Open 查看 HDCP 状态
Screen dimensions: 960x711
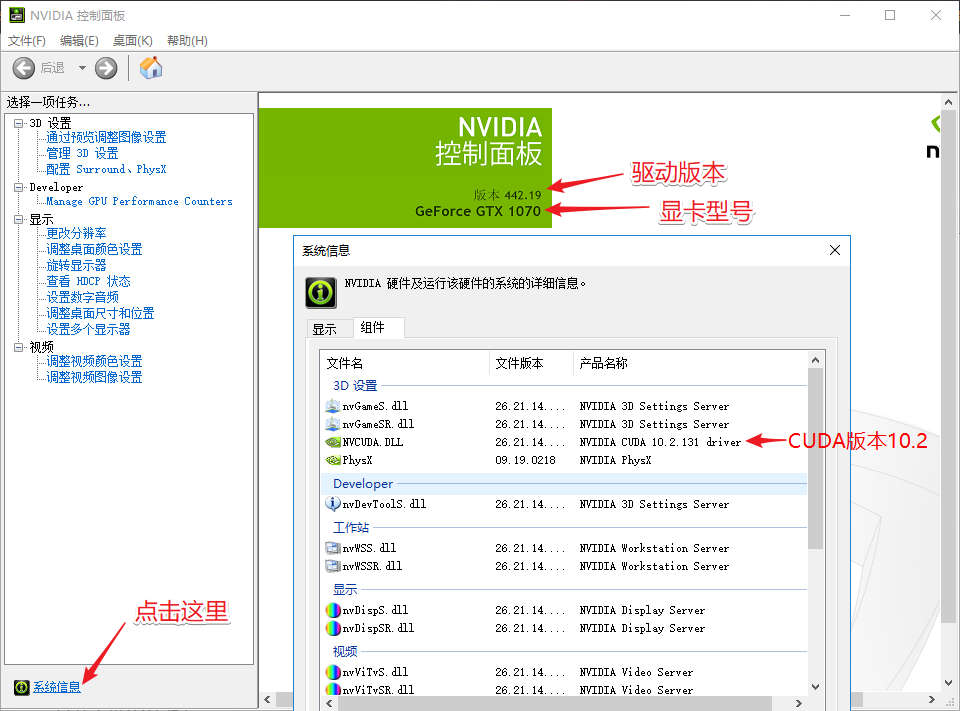[89, 281]
